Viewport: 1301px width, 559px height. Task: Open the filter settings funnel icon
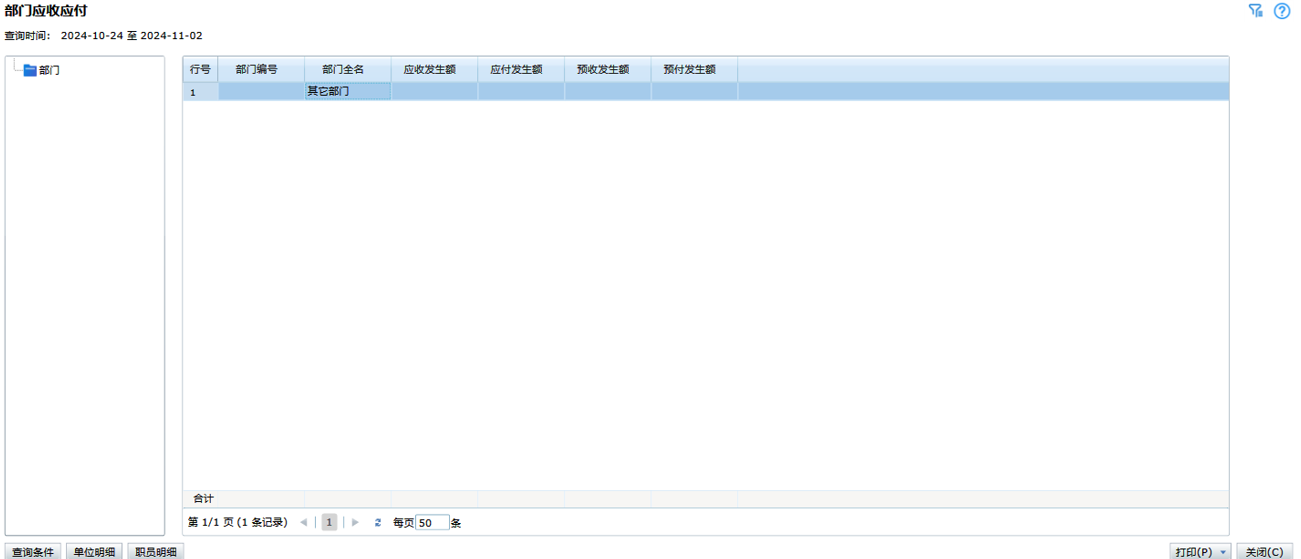1256,11
